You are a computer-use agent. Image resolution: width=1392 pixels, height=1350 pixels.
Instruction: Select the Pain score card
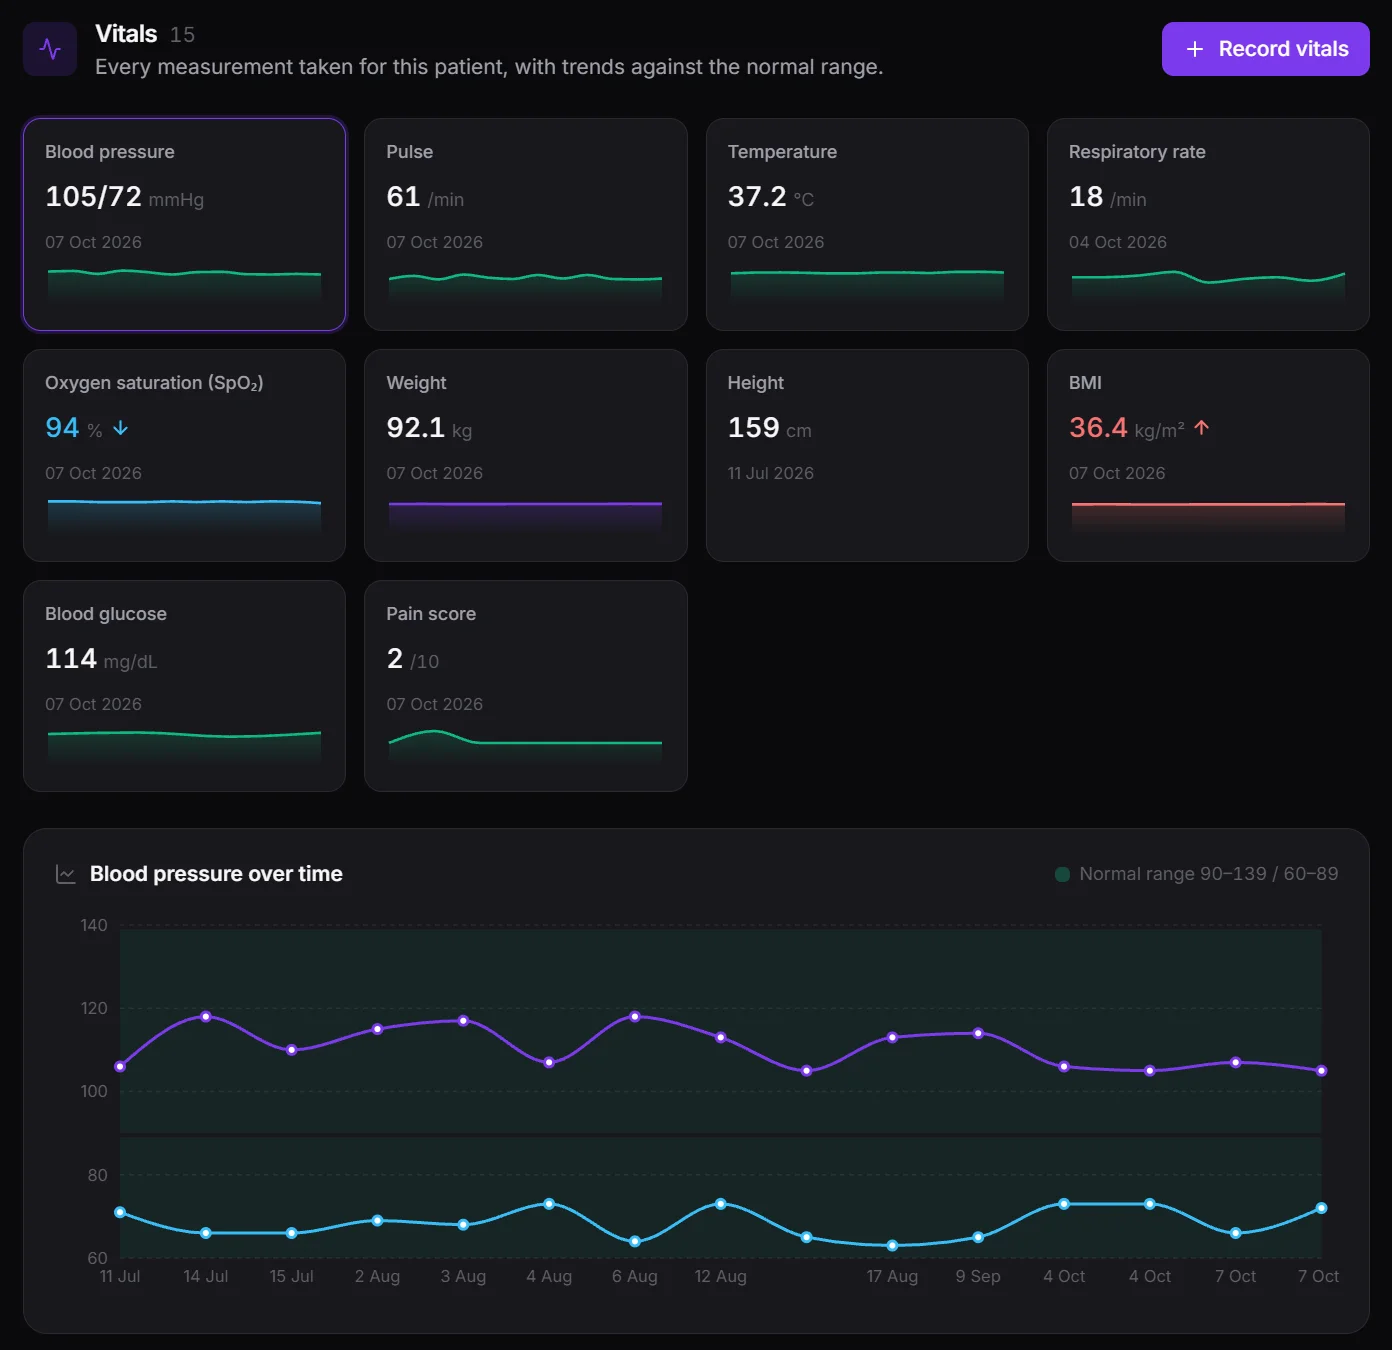tap(526, 686)
